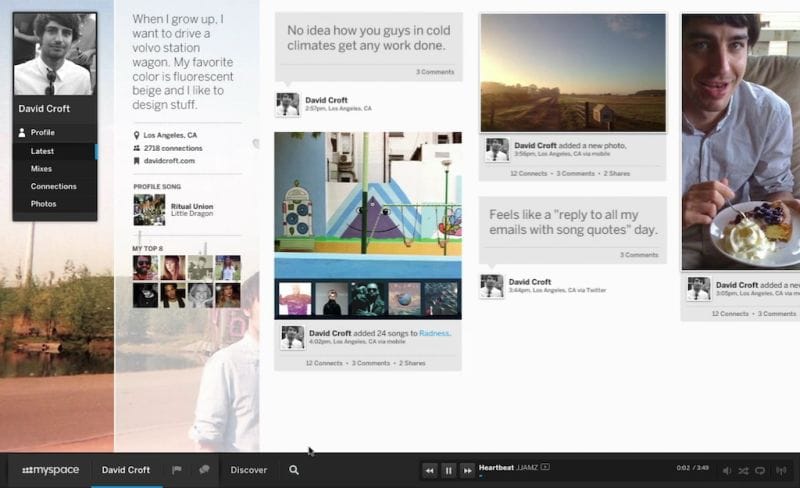The height and width of the screenshot is (488, 800).
Task: Open the notifications flag icon
Action: pyautogui.click(x=177, y=470)
